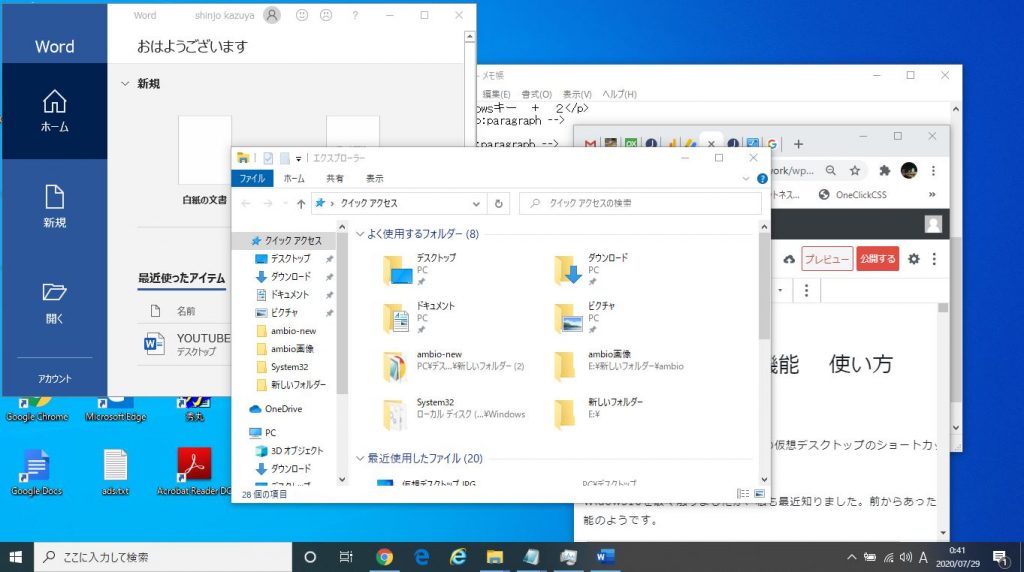1024x572 pixels.
Task: Select the ダウンロード folder icon in content
Action: (568, 270)
